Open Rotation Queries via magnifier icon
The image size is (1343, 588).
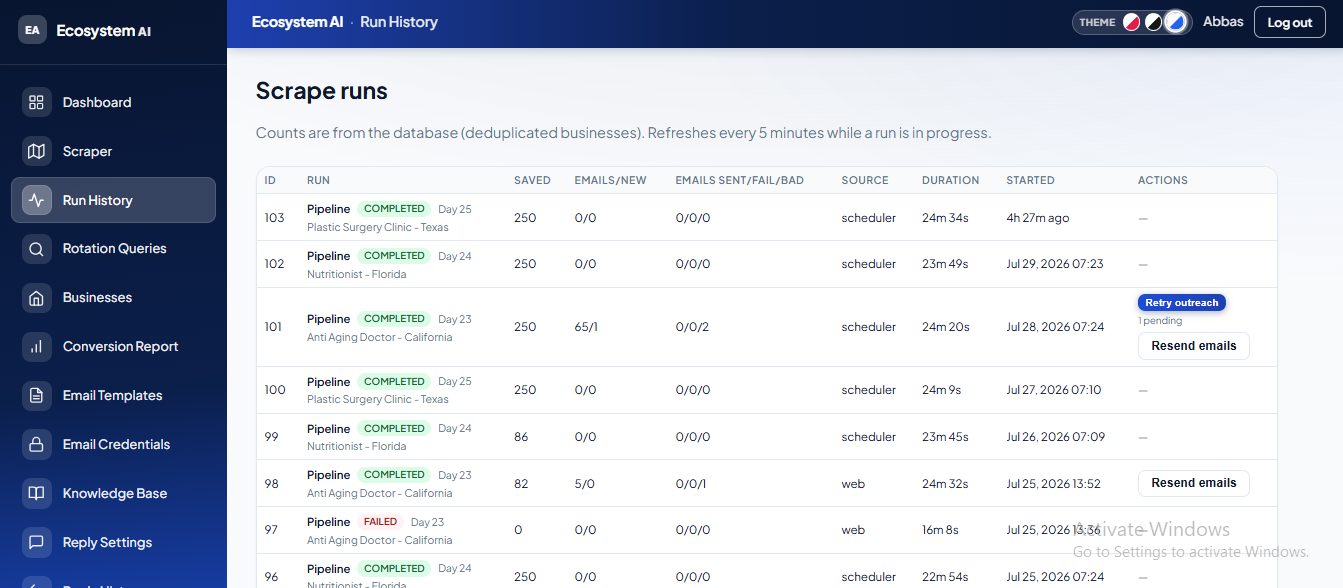pyautogui.click(x=37, y=249)
